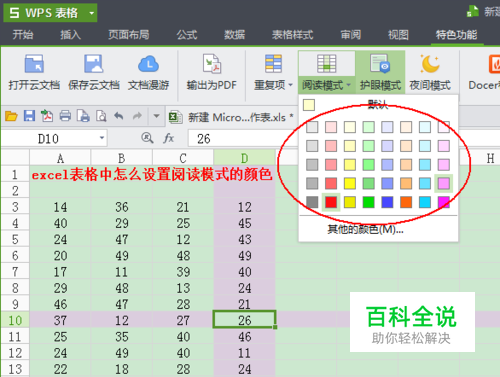Switch to the 开始 tab
Screen dimensions: 500x377
click(x=23, y=35)
